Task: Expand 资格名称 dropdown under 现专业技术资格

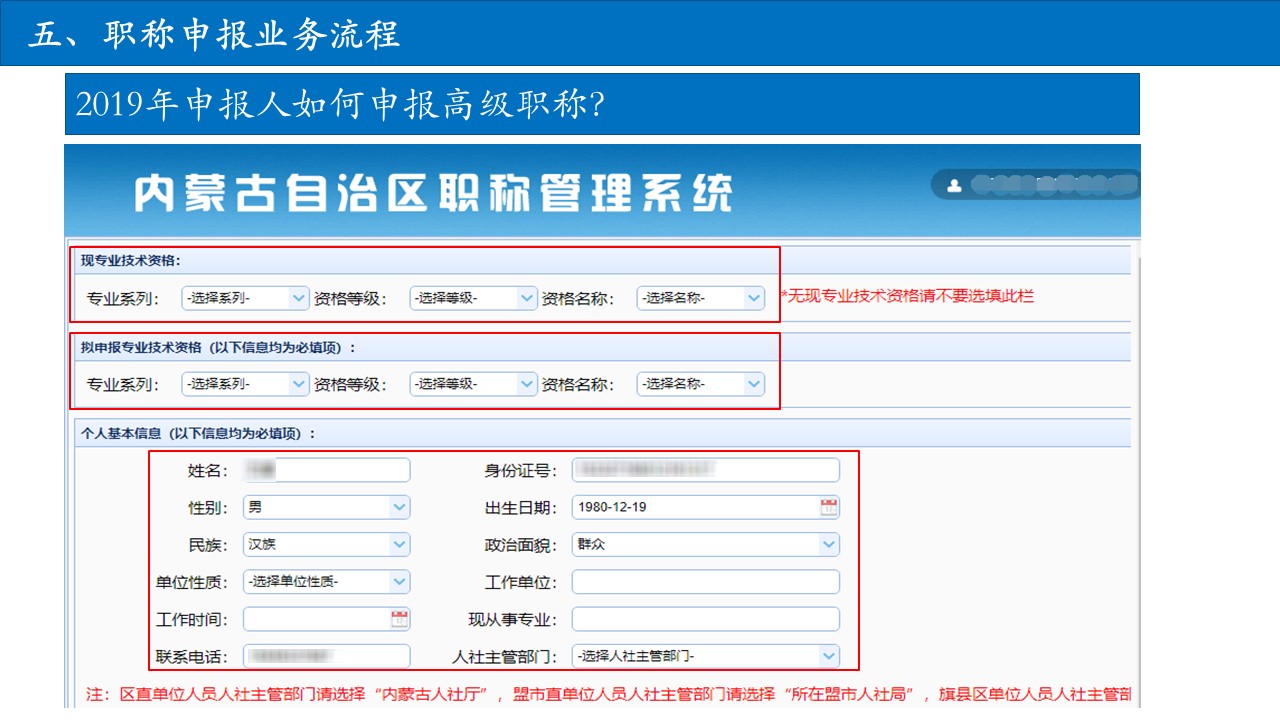Action: click(x=700, y=297)
